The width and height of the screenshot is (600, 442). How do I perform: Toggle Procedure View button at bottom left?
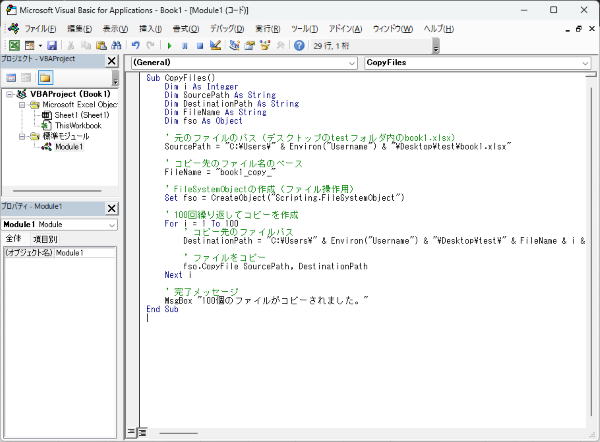pyautogui.click(x=131, y=433)
